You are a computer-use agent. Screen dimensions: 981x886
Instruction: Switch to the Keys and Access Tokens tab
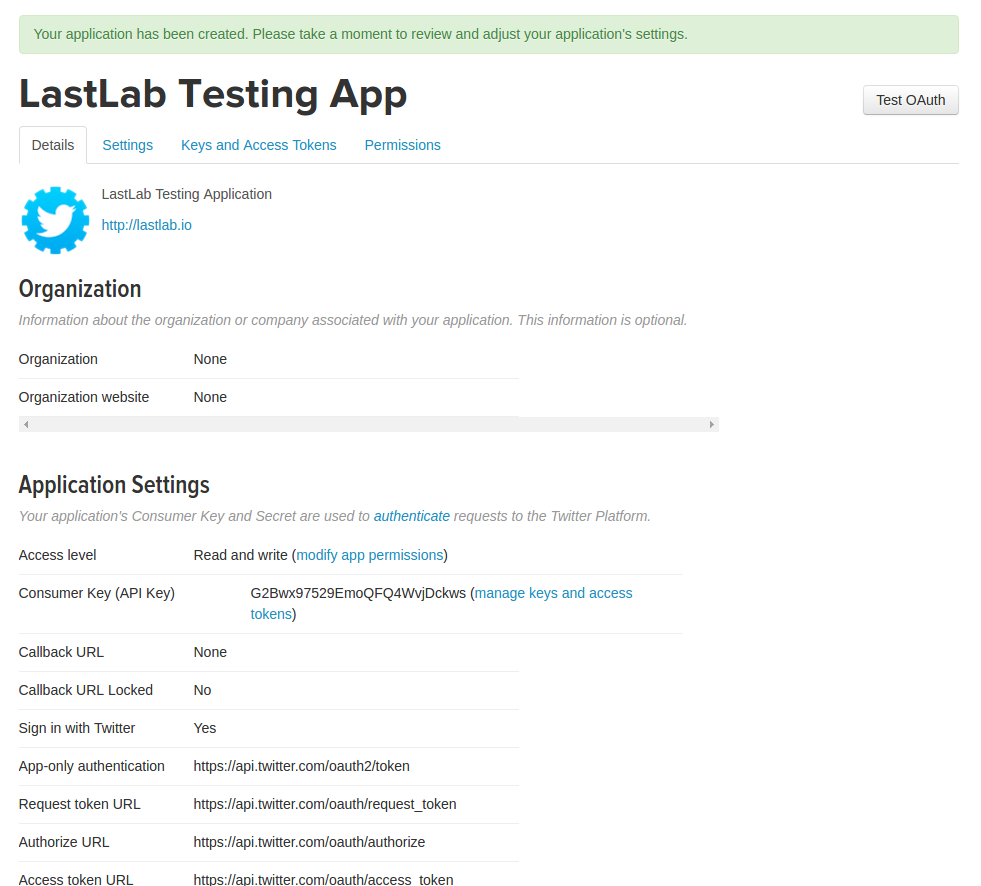[258, 145]
